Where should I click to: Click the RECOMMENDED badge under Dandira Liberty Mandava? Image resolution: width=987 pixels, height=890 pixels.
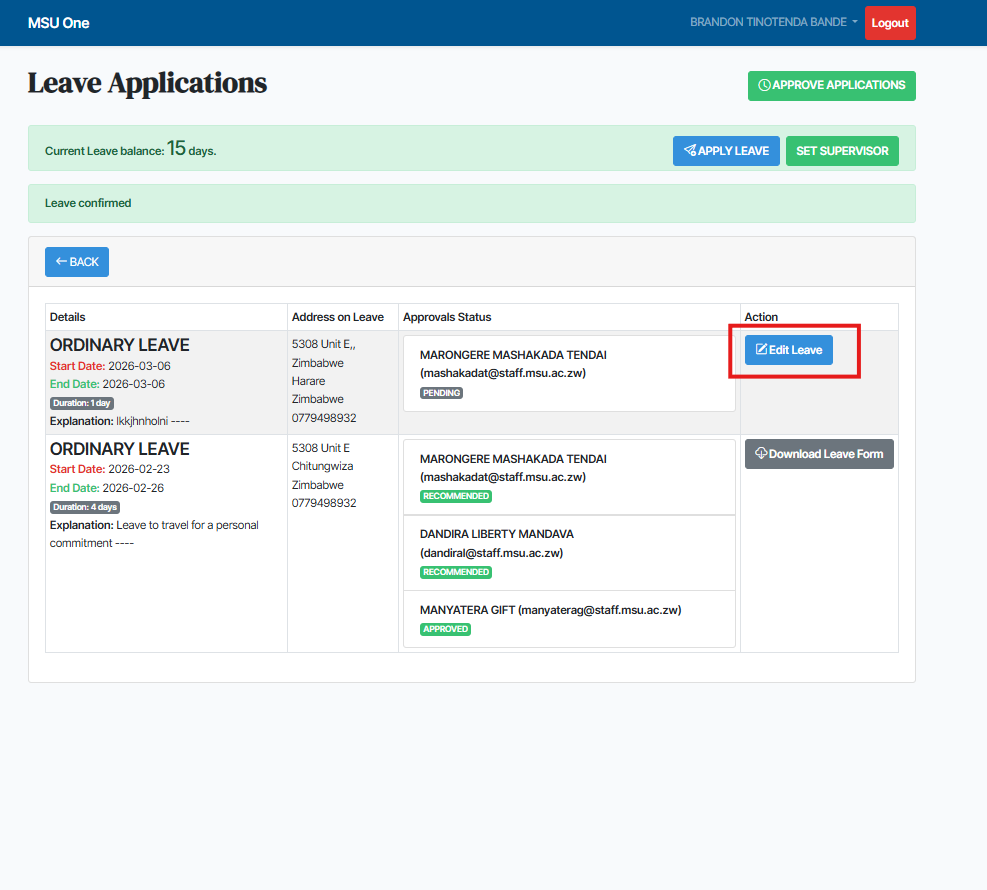[456, 572]
